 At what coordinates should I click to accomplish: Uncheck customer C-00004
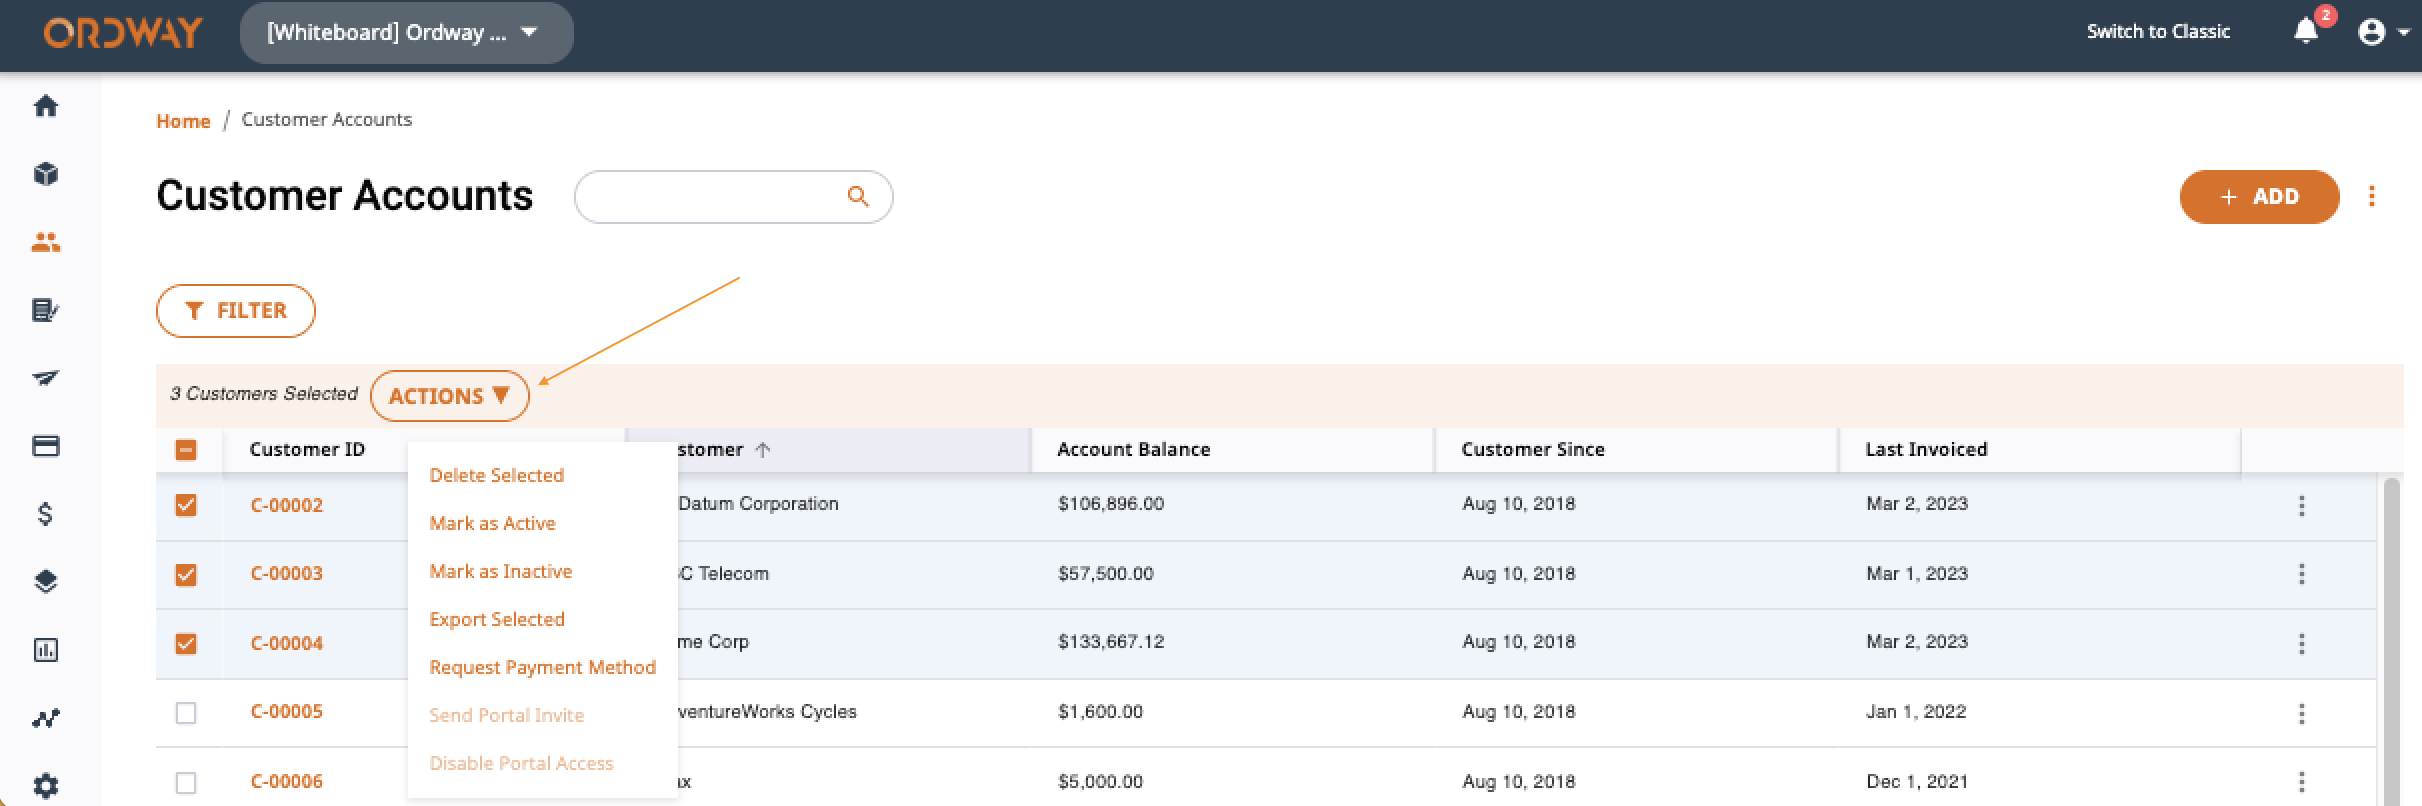pyautogui.click(x=186, y=643)
